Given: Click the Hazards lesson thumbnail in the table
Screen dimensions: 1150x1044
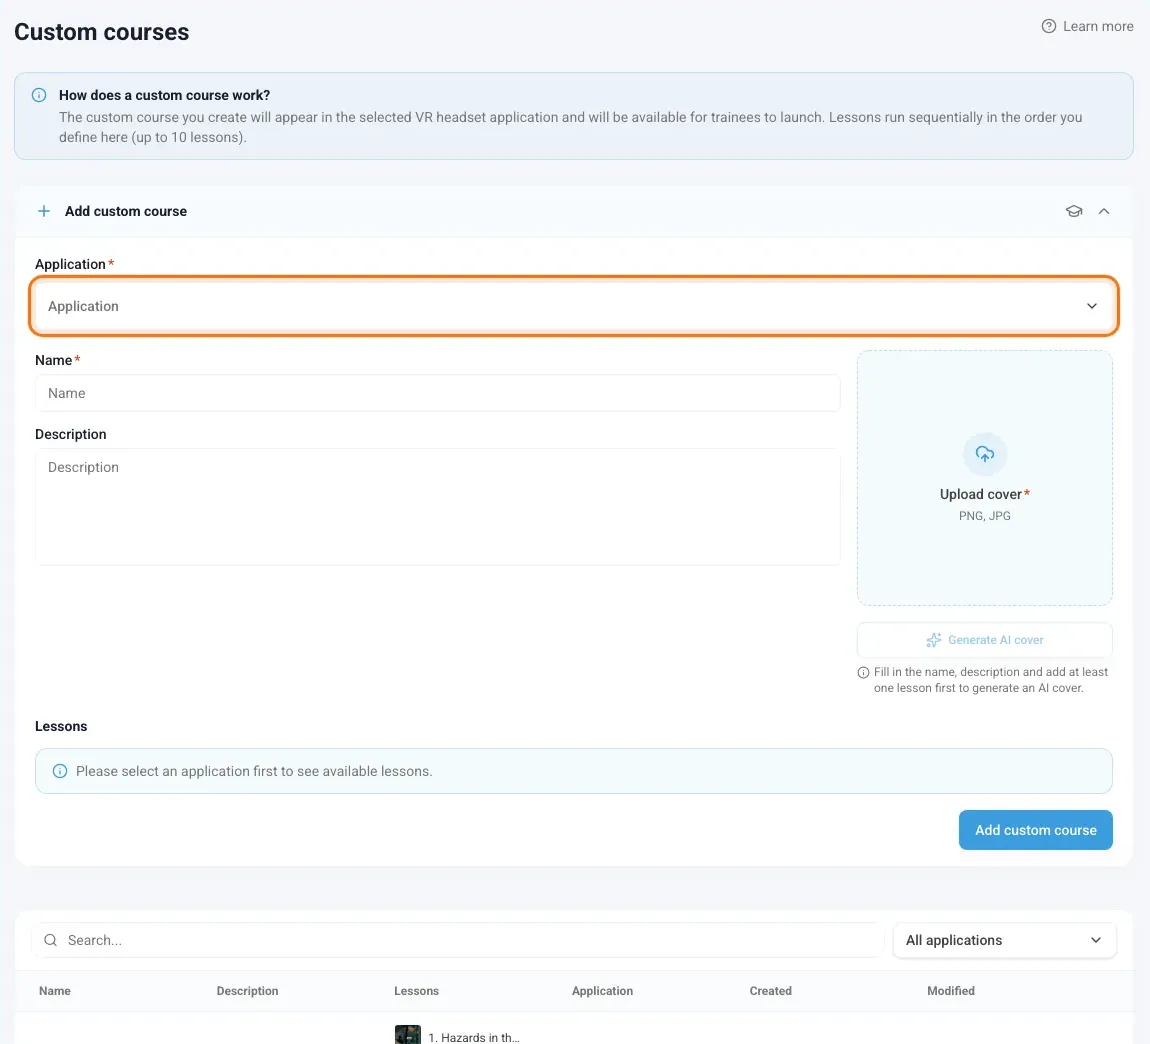Looking at the screenshot, I should [408, 1034].
